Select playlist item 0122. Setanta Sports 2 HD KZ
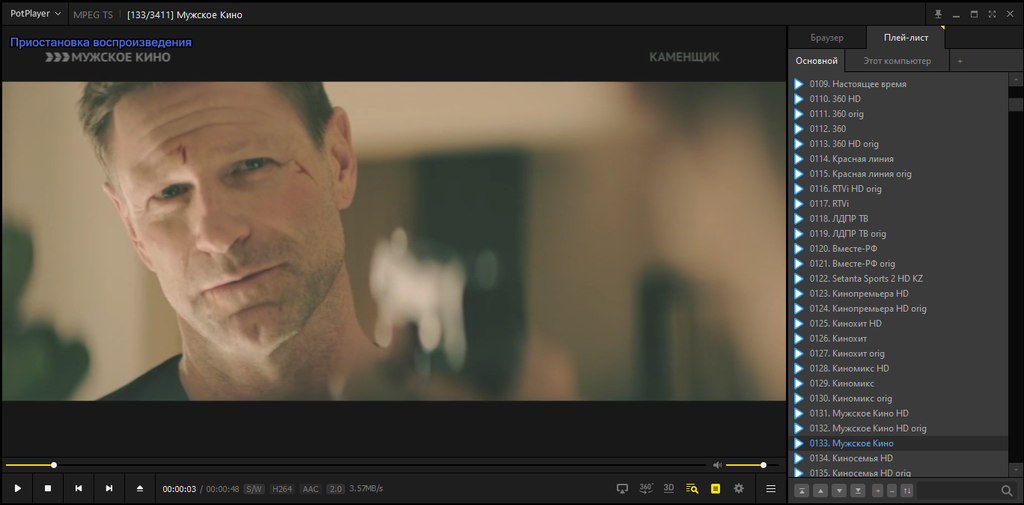The height and width of the screenshot is (505, 1024). [x=899, y=278]
